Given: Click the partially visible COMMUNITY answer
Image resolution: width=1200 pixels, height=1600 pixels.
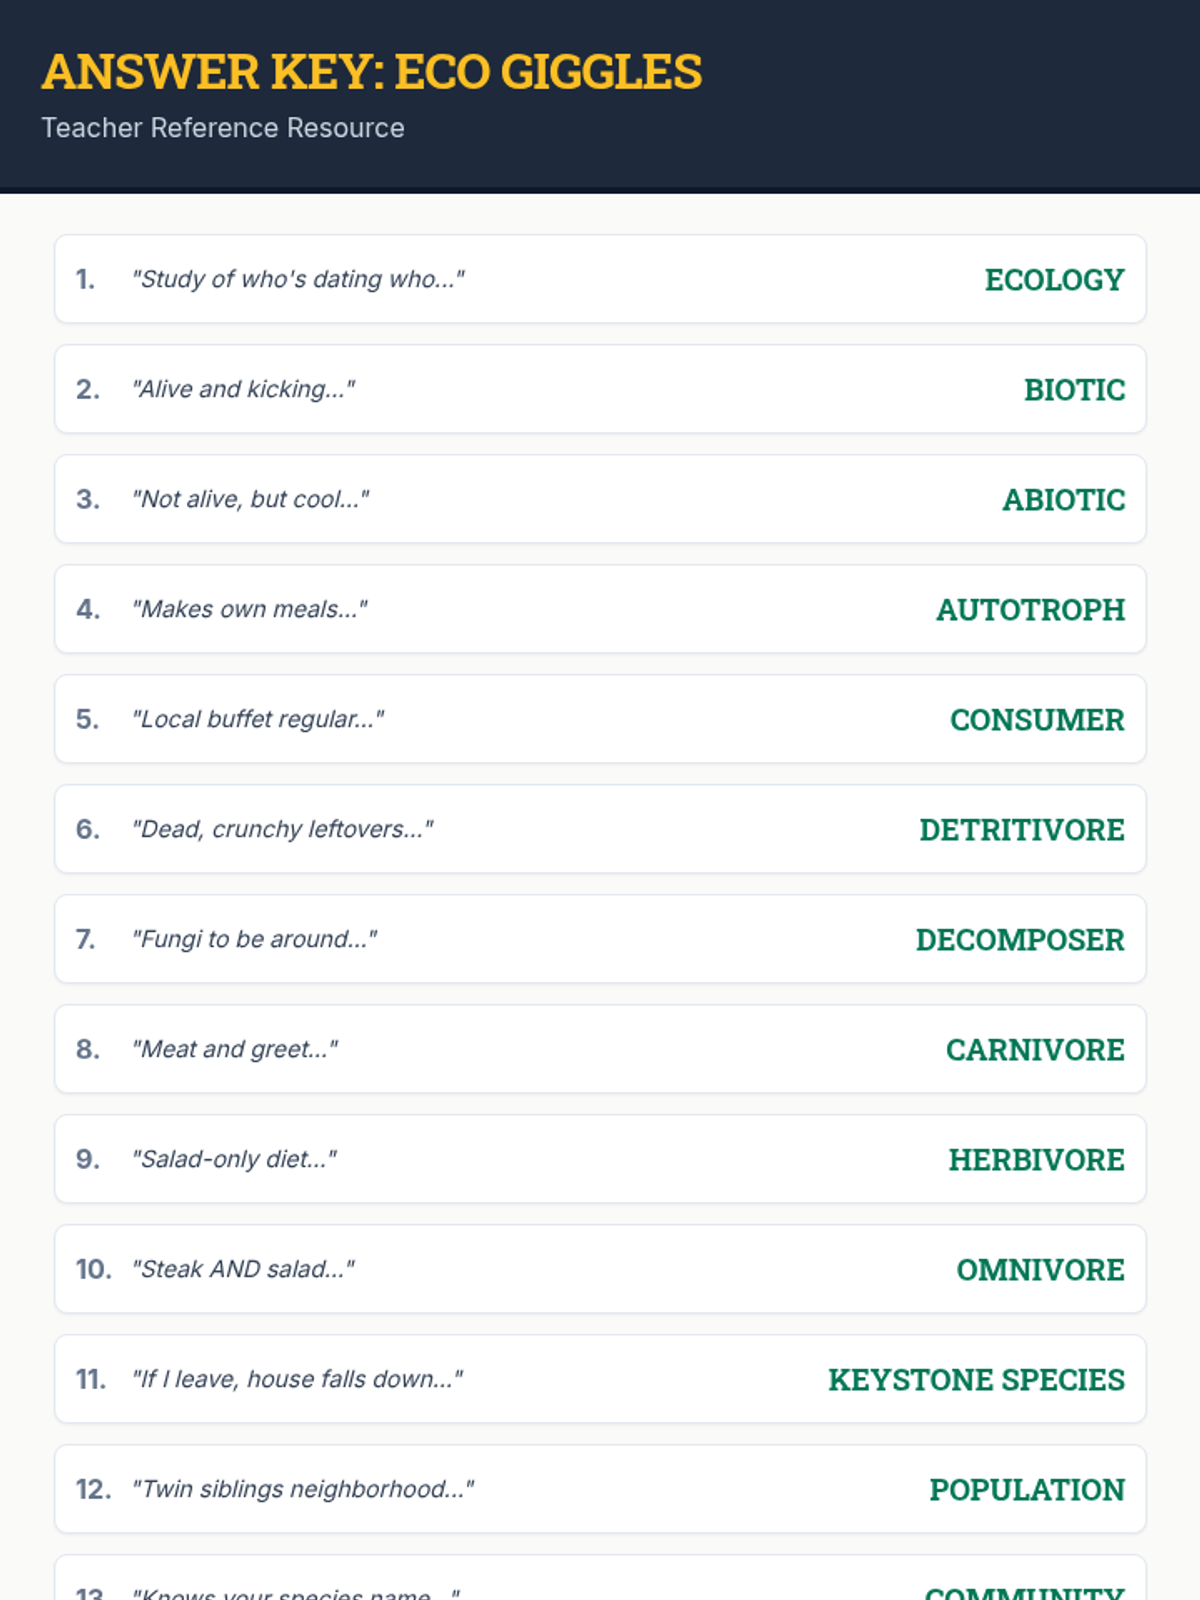Looking at the screenshot, I should [1024, 1592].
